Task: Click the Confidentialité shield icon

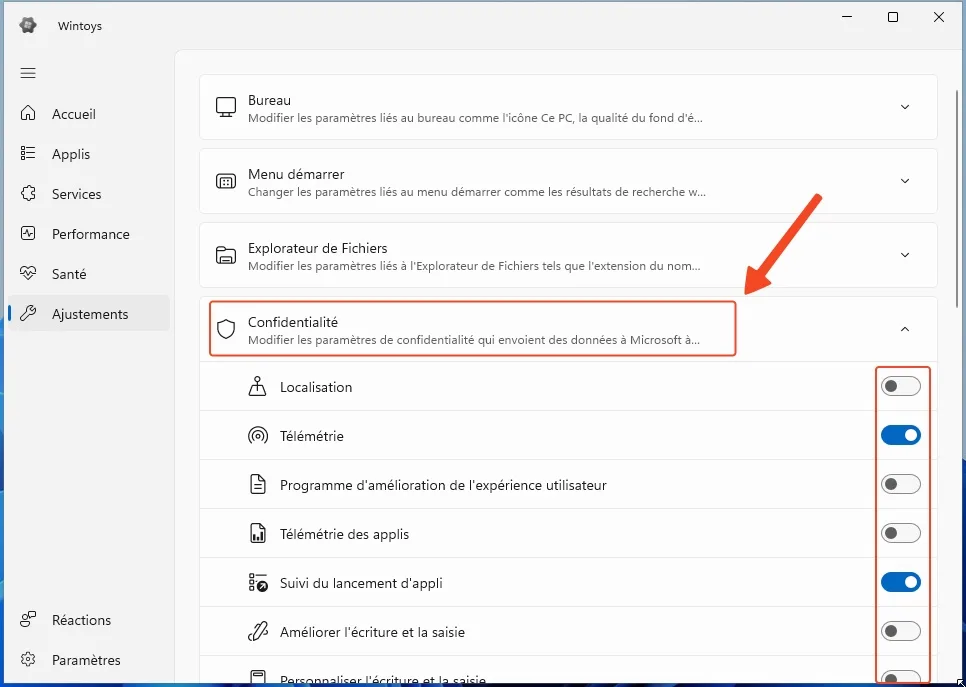Action: 225,329
